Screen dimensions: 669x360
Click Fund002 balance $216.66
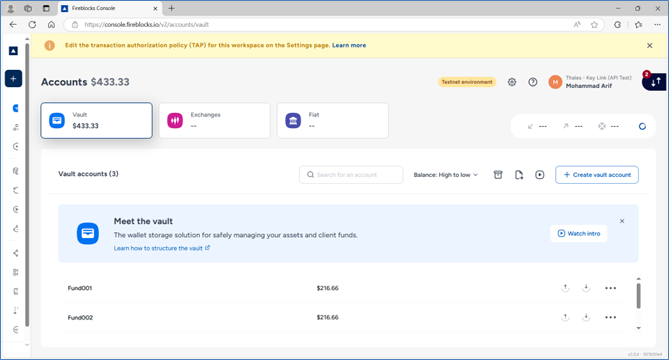328,317
